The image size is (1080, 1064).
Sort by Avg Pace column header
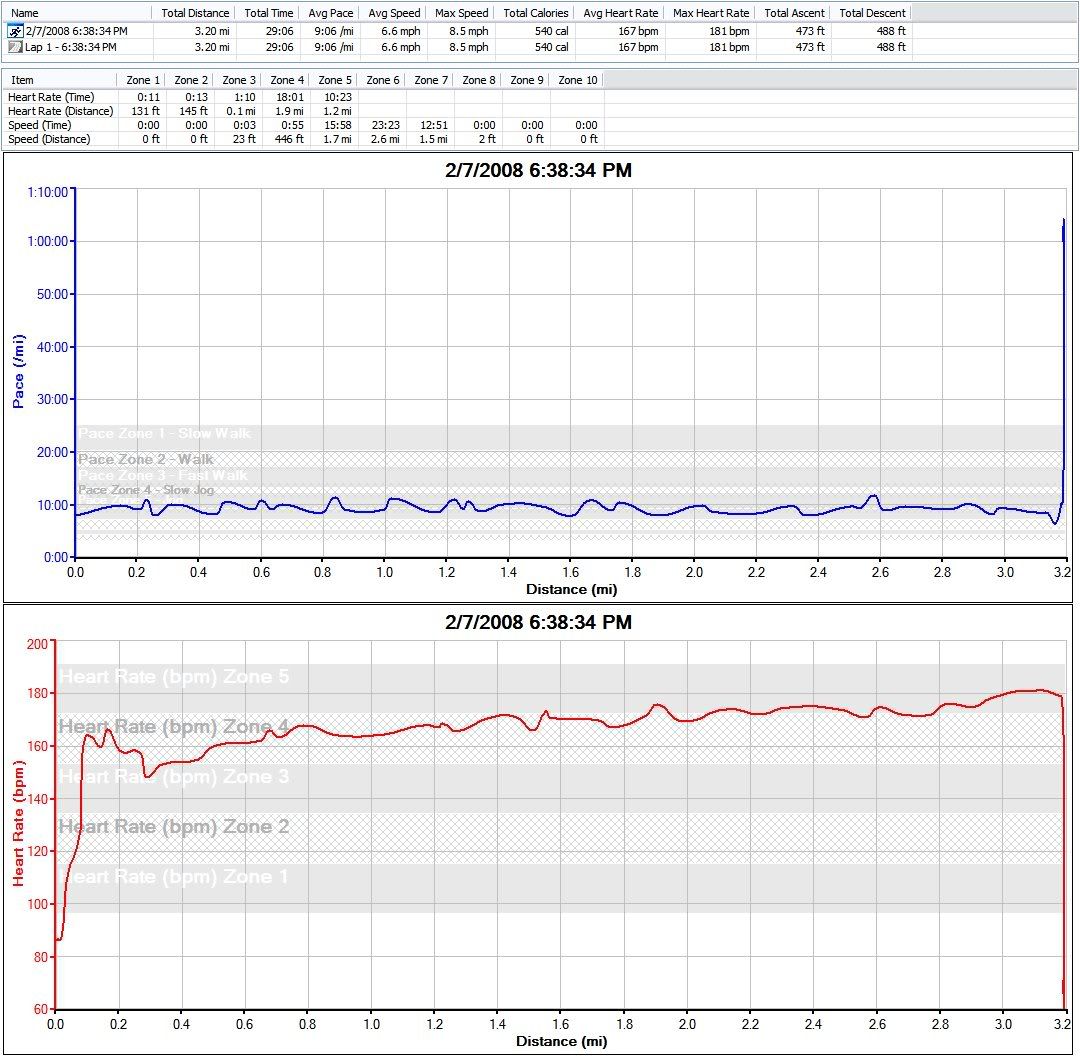[331, 13]
